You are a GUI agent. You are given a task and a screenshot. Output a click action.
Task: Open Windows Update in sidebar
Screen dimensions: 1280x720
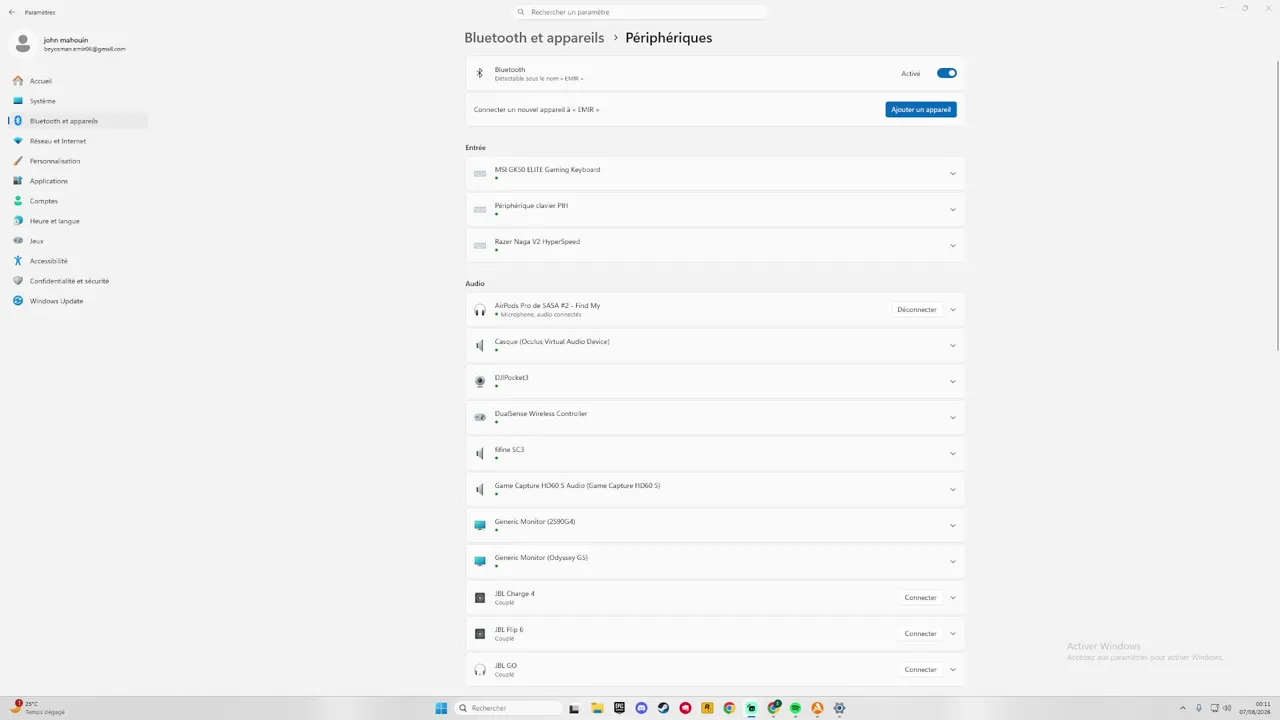point(78,301)
